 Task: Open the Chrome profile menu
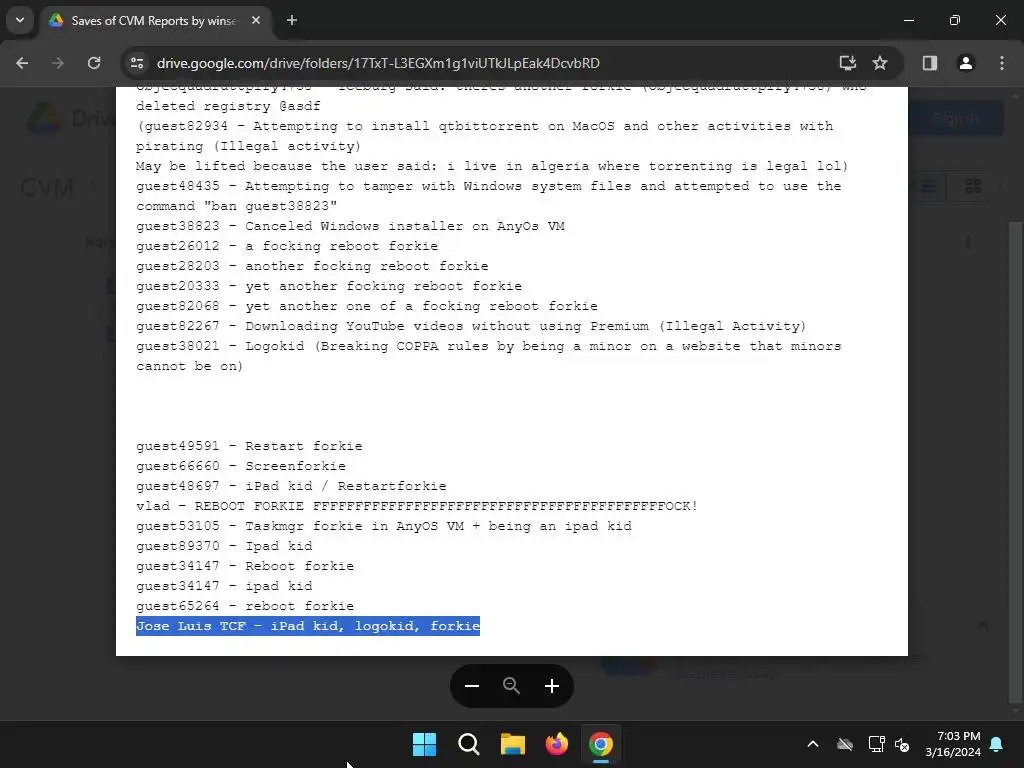966,63
